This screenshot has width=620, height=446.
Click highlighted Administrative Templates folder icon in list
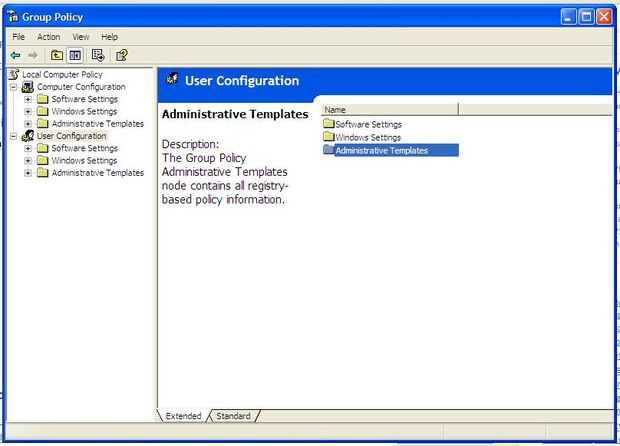tap(329, 150)
